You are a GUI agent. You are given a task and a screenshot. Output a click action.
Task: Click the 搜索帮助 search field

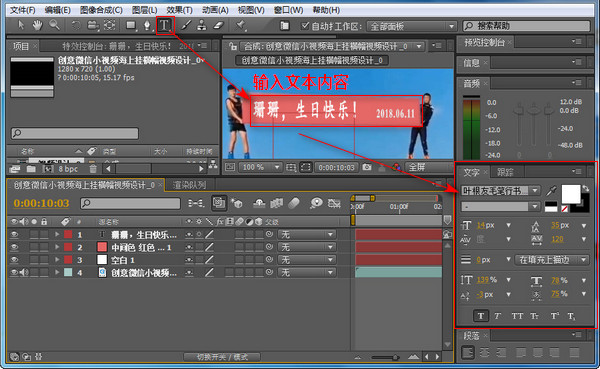527,26
